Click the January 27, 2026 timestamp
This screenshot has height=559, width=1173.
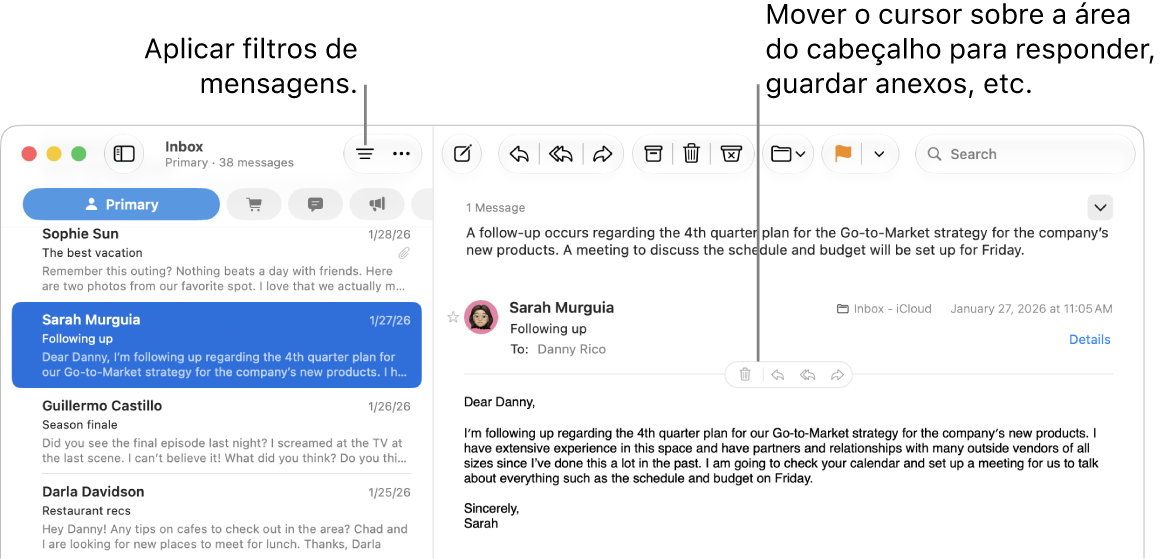click(1031, 308)
